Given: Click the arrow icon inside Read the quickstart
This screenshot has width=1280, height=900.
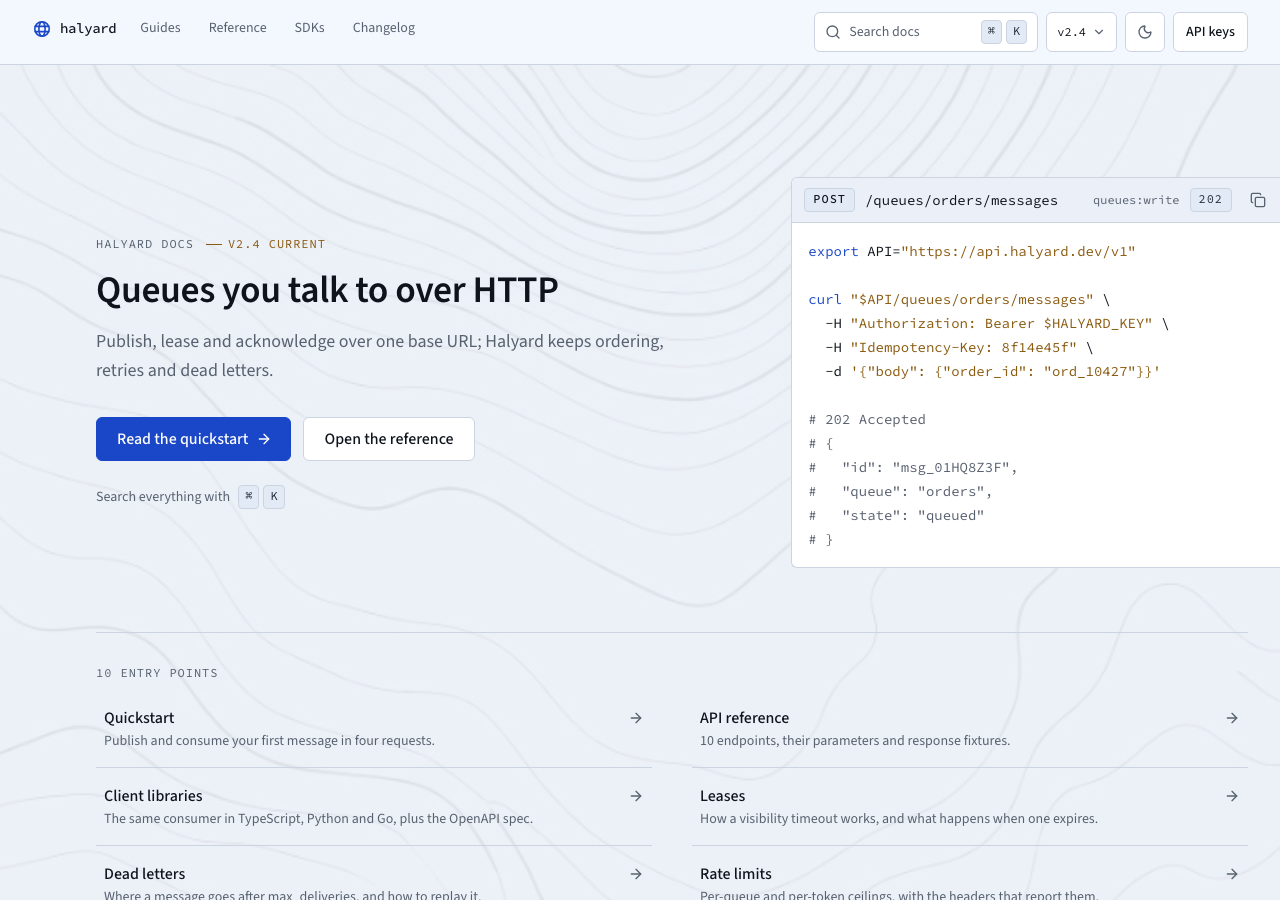Looking at the screenshot, I should click(x=264, y=439).
